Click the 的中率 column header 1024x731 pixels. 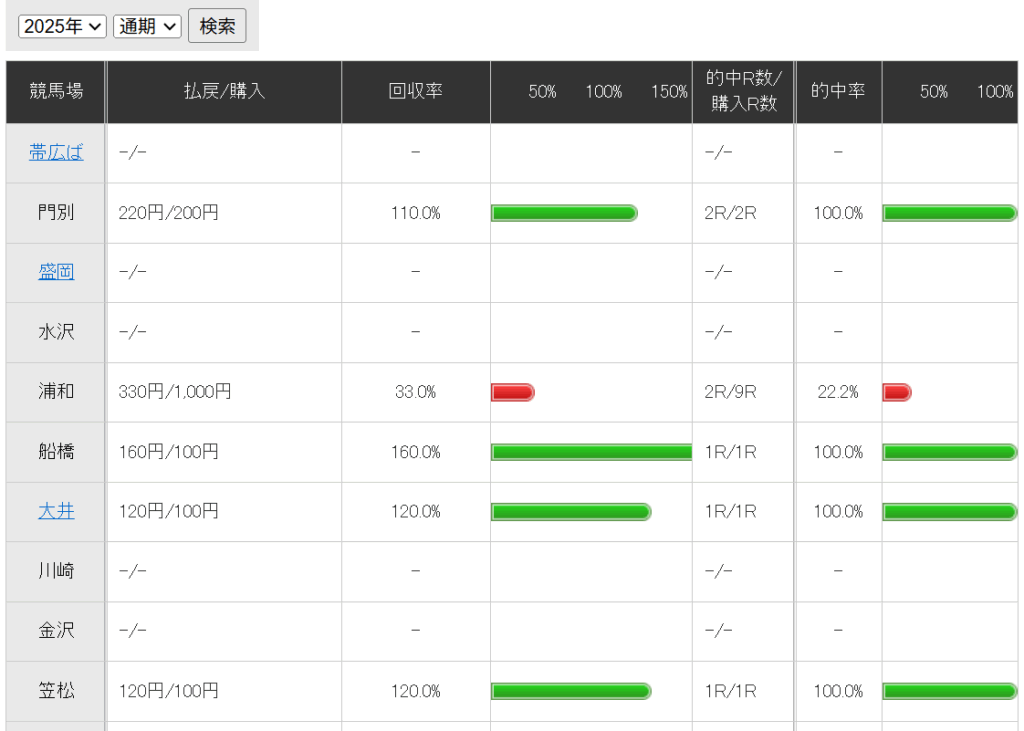838,92
